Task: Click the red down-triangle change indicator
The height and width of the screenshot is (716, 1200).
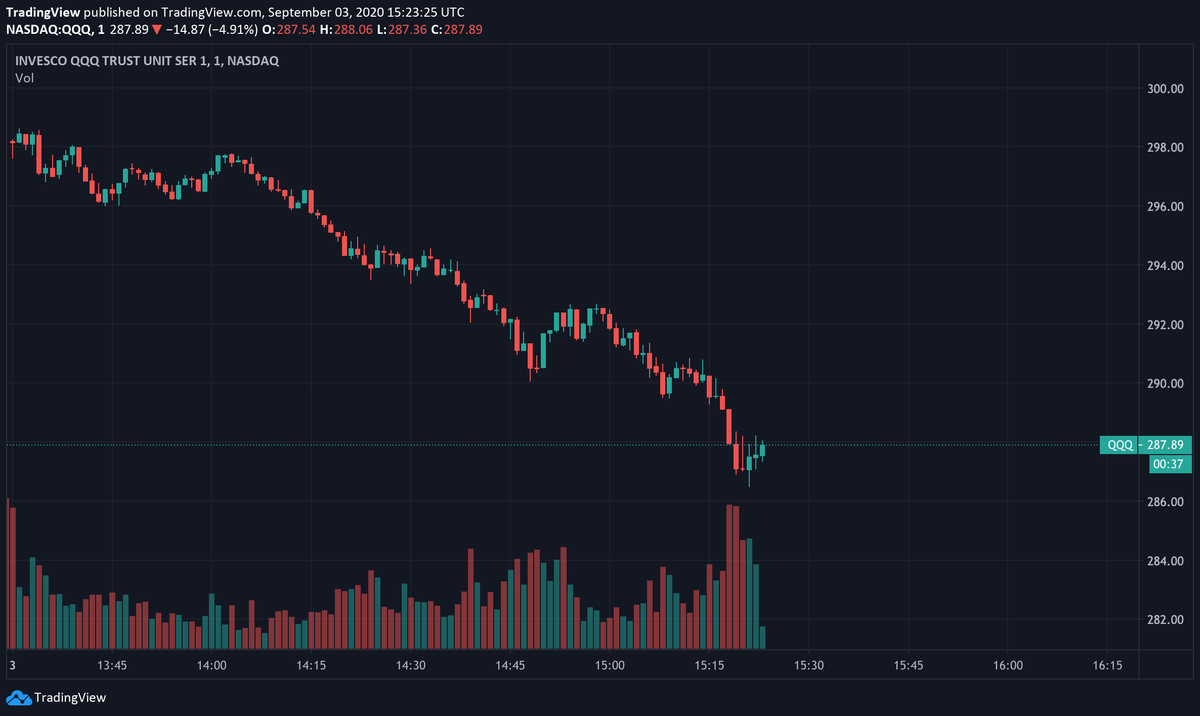Action: [156, 29]
